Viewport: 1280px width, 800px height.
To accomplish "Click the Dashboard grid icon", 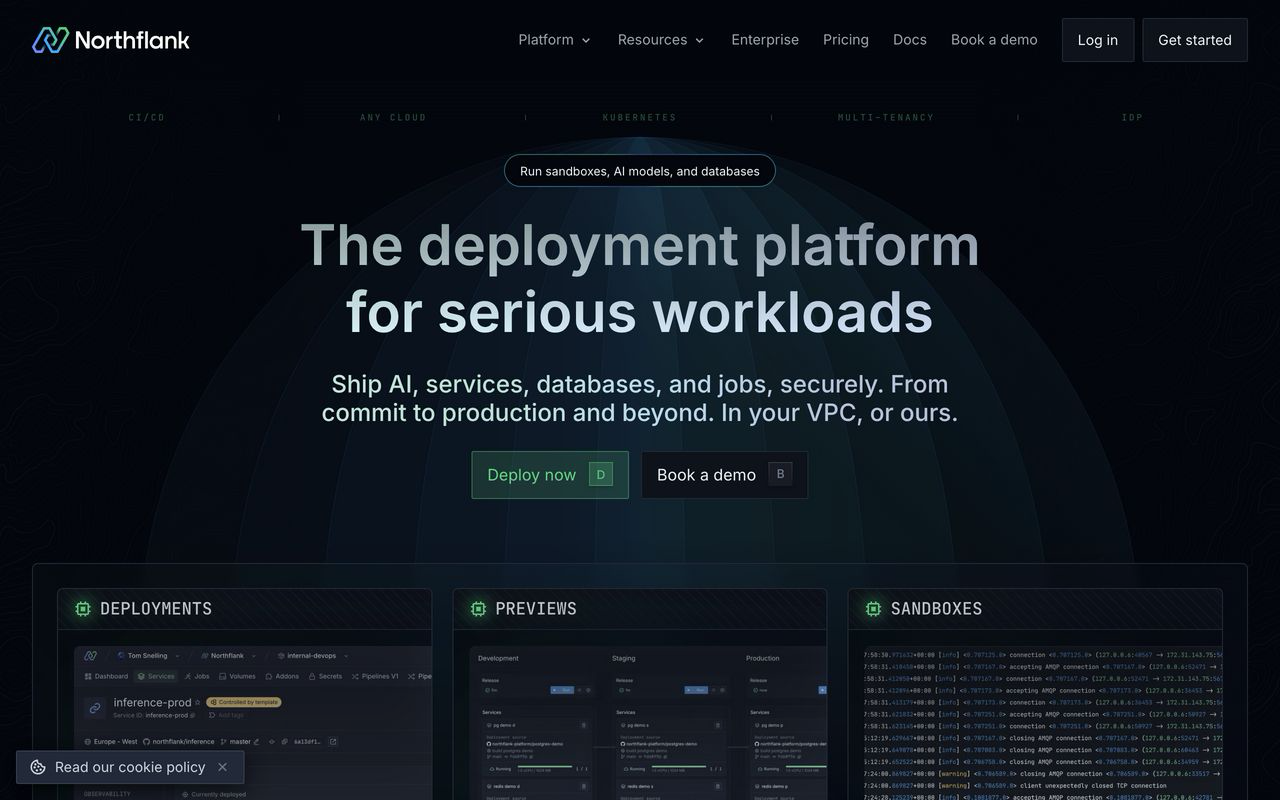I will click(x=89, y=676).
